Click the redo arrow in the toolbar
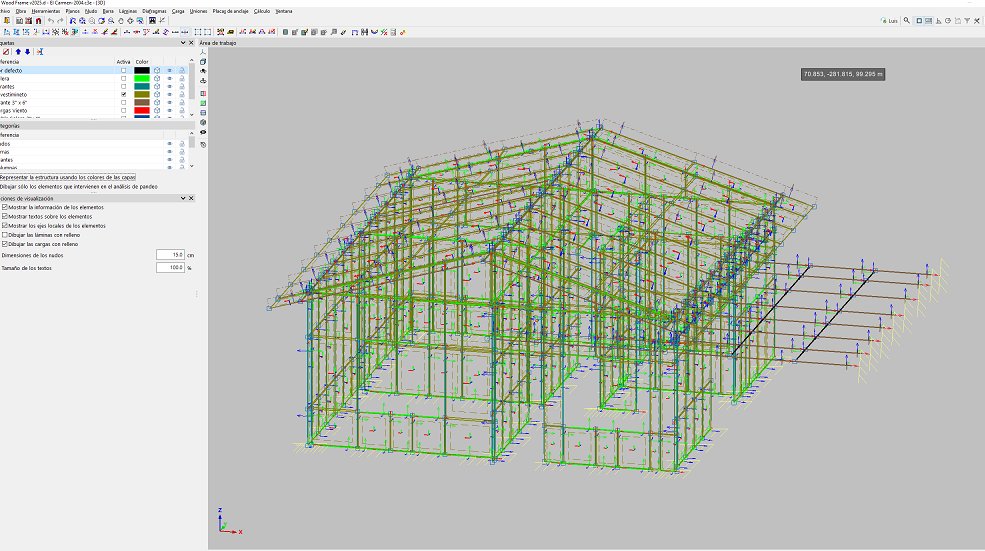The image size is (985, 551). 61,20
